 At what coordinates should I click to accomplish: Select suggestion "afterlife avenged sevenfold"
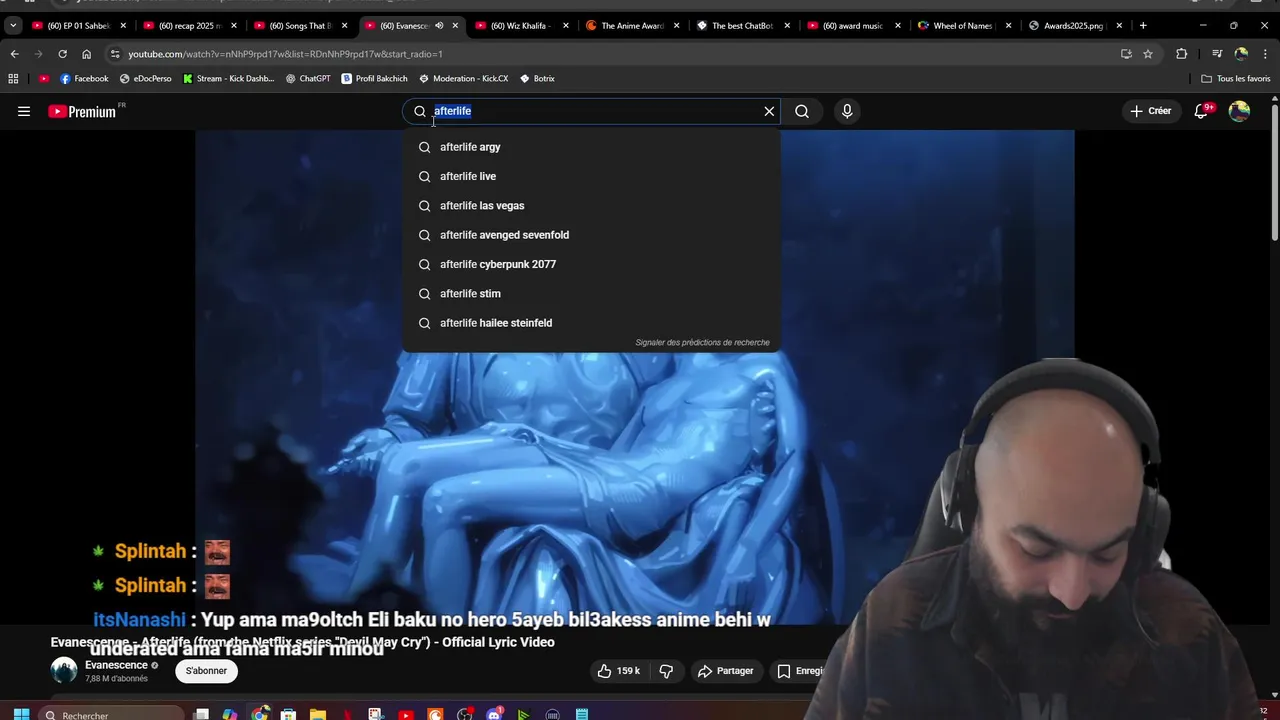591,235
